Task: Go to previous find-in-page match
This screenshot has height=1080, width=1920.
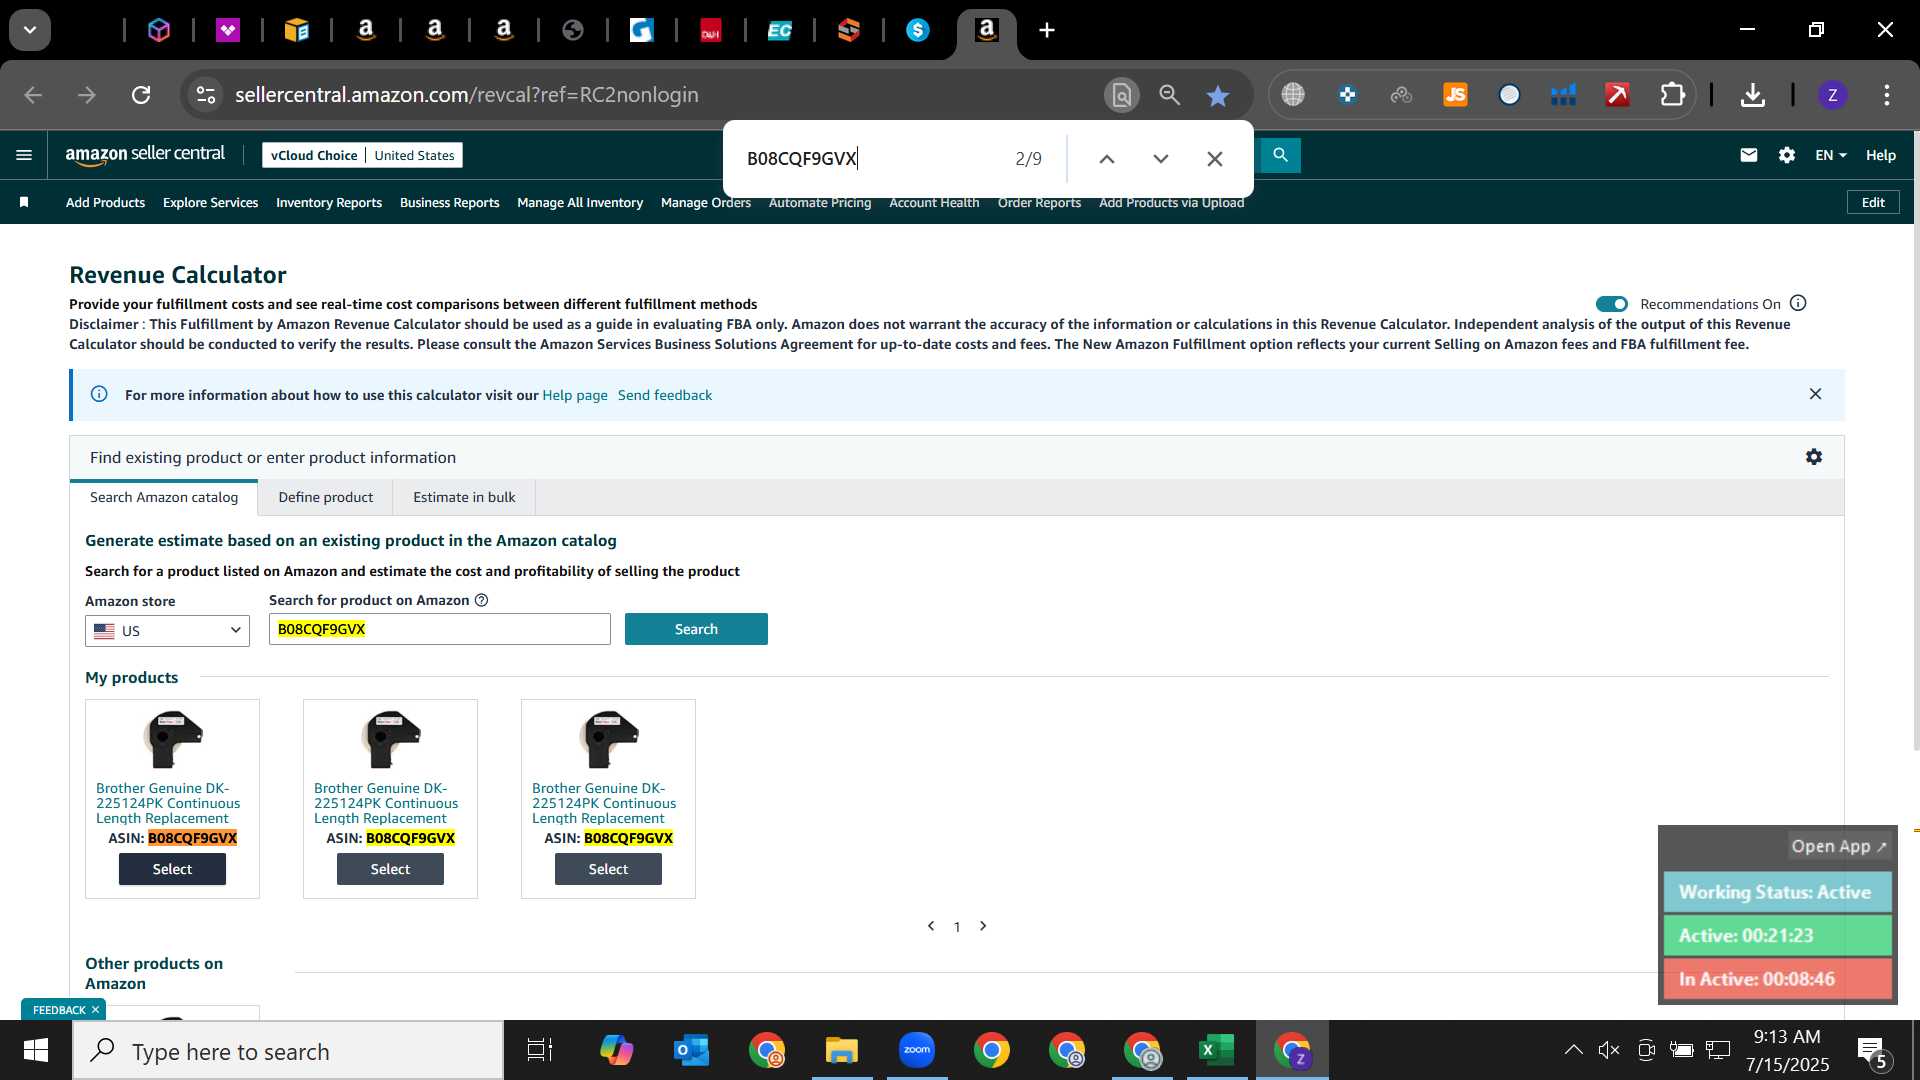Action: 1107,159
